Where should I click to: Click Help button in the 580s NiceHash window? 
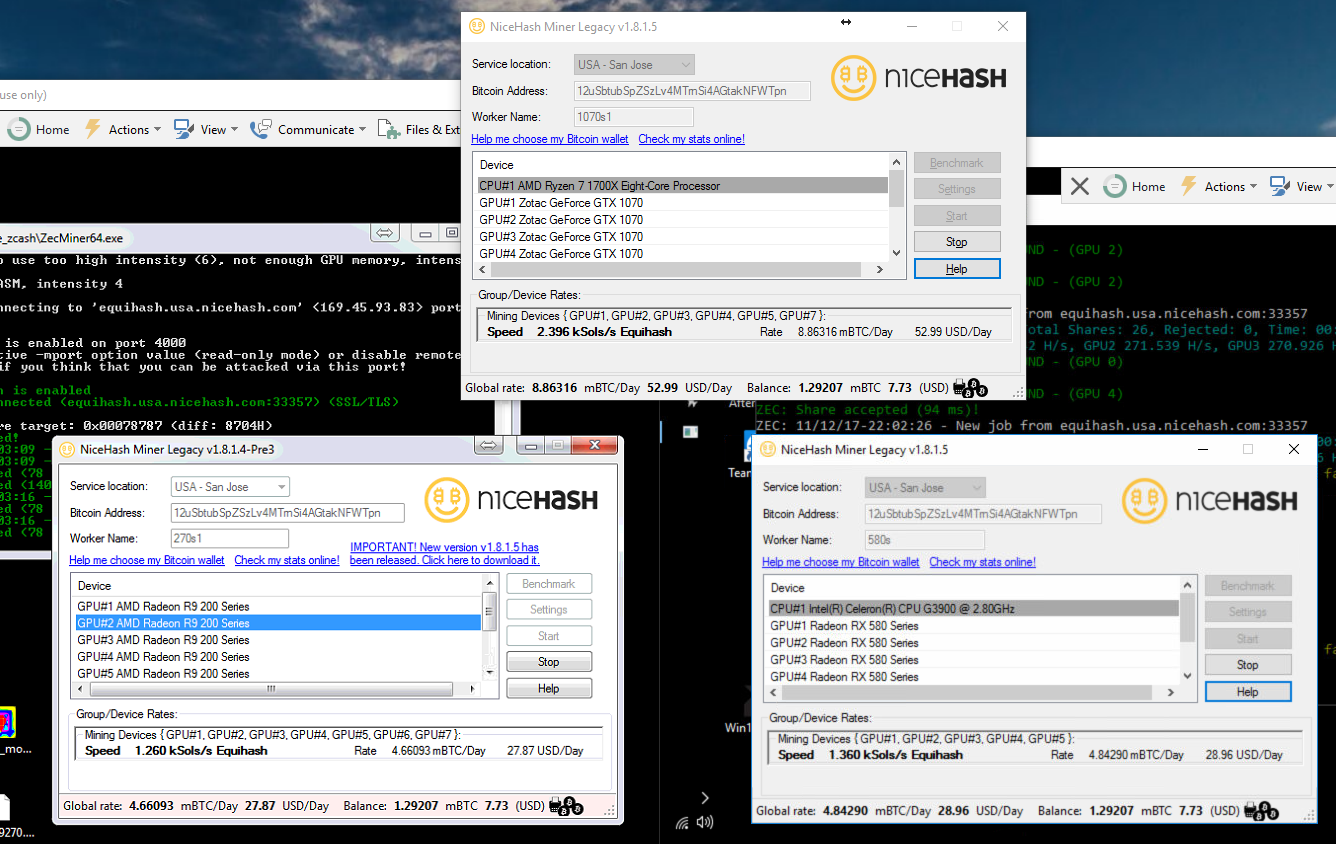[1248, 692]
